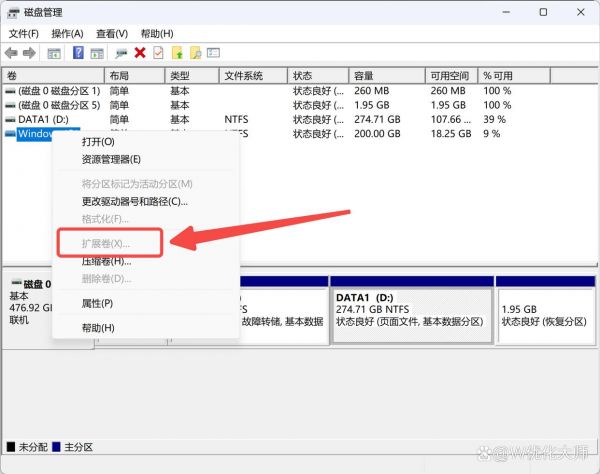Sort by the 容量 column header
Screen dimensions: 600x474
387,76
